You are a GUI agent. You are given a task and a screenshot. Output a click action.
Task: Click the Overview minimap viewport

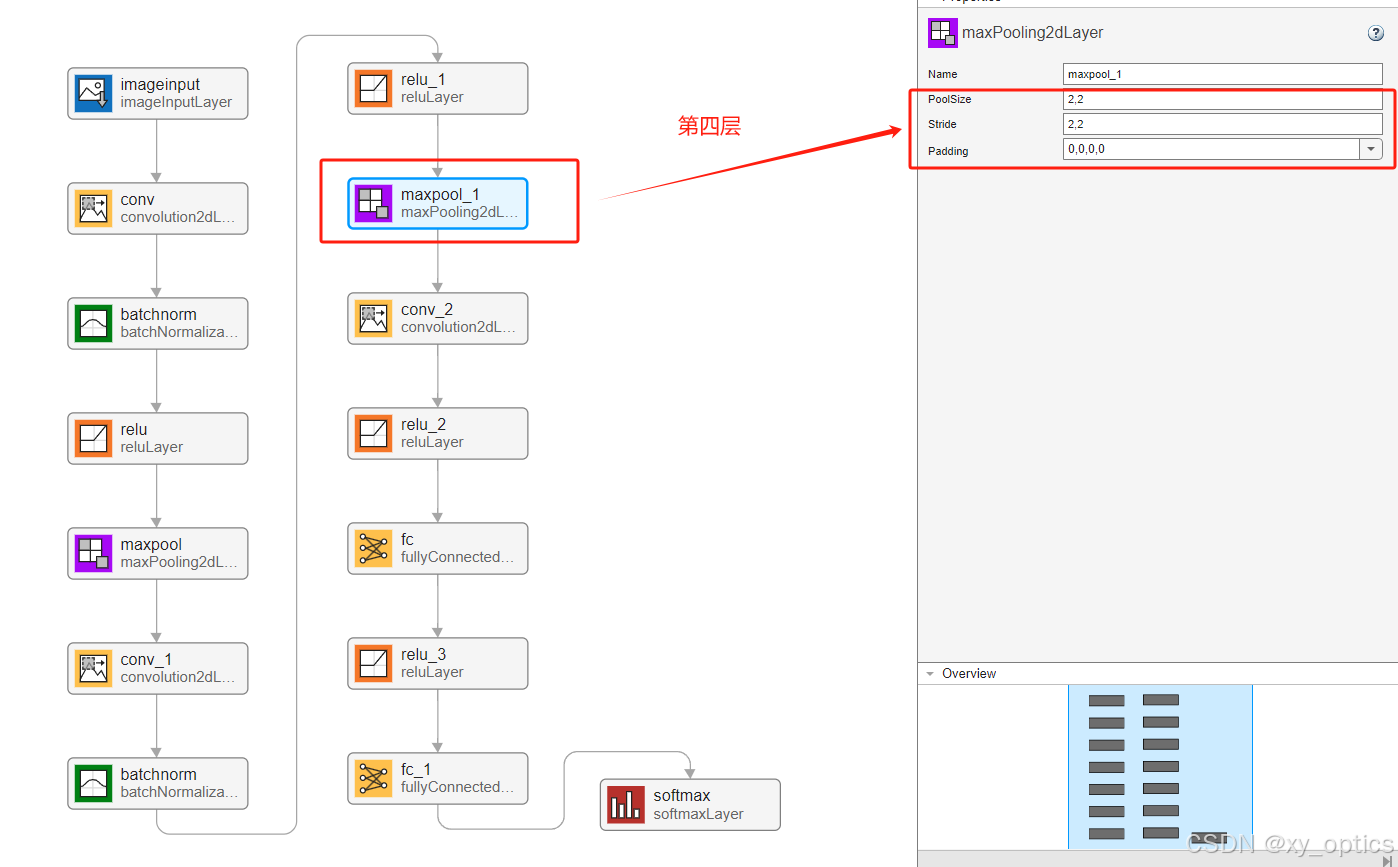click(x=1160, y=767)
